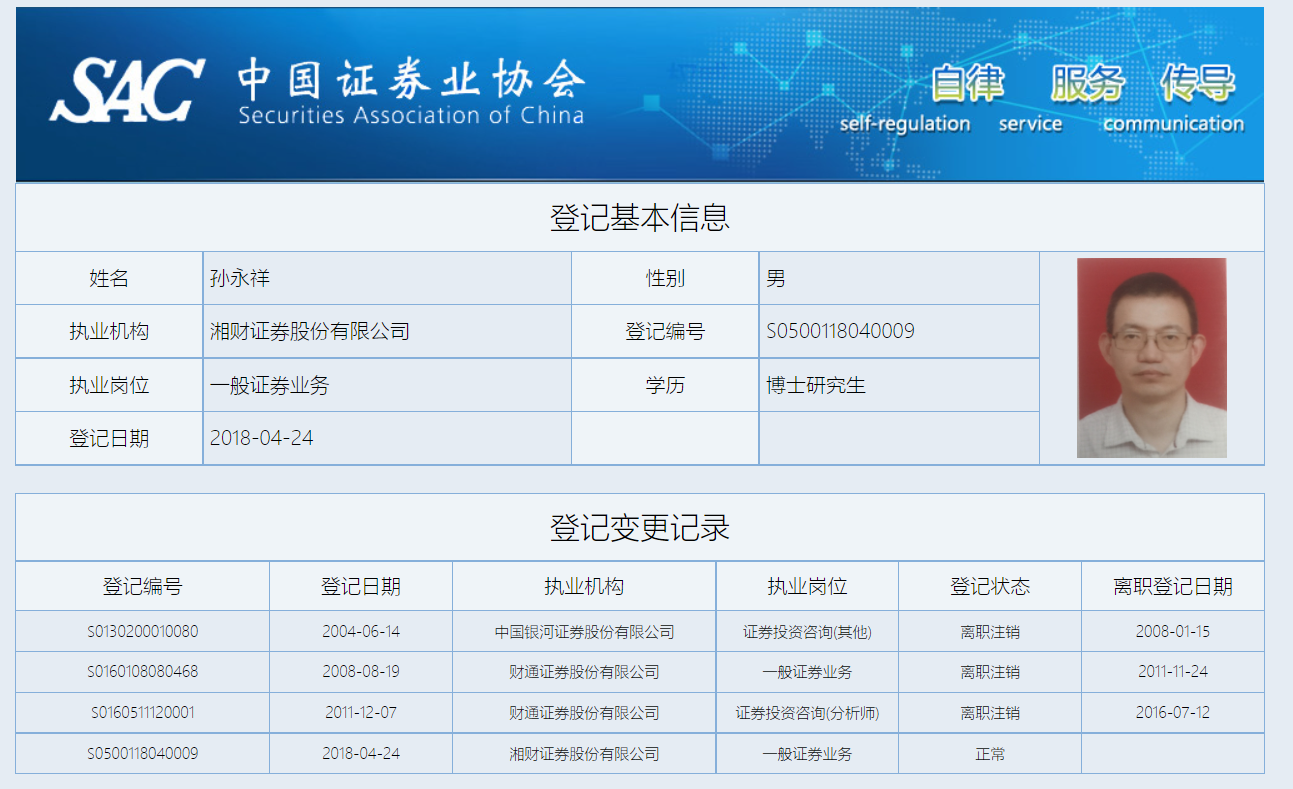
Task: Click 中国银河证券股份有限公司 cell
Action: [x=584, y=632]
